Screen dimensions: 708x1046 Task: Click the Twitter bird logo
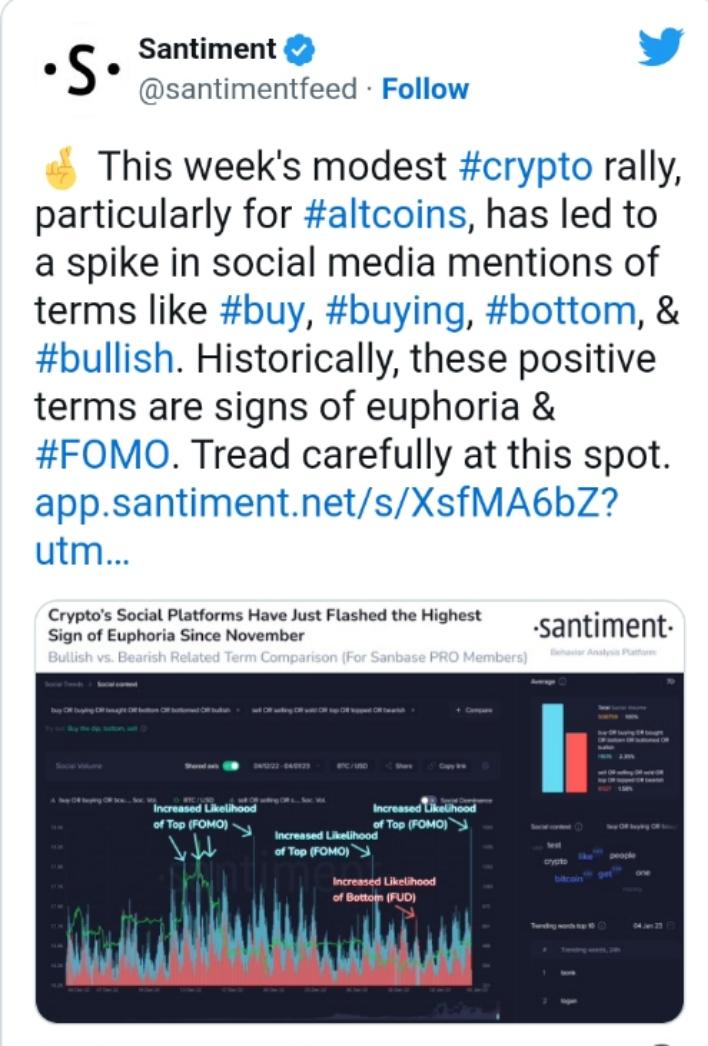[661, 47]
